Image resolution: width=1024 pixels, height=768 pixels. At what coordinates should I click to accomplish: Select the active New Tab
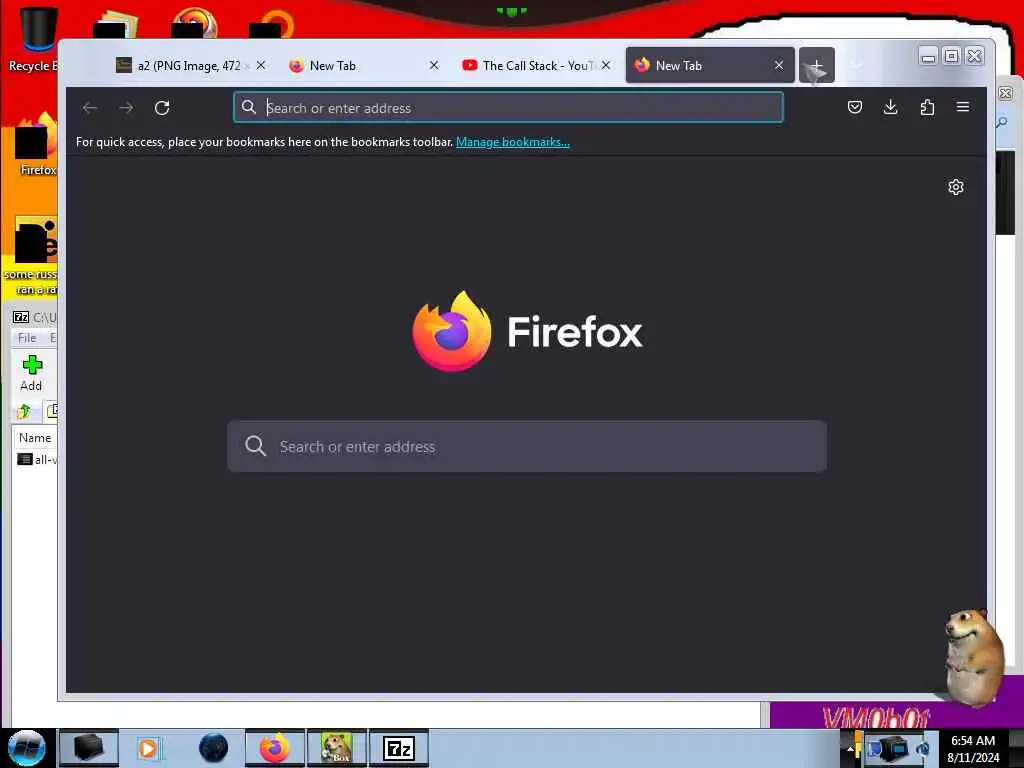[702, 65]
